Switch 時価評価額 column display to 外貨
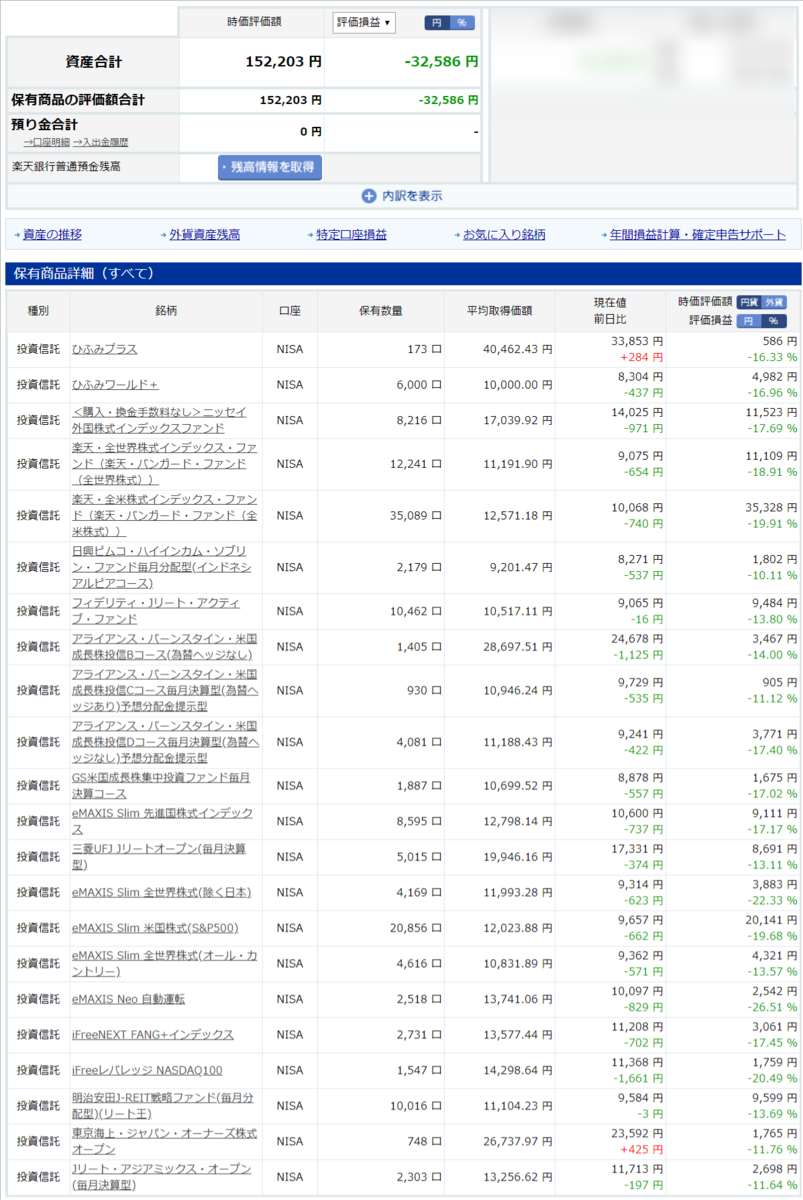 pos(773,303)
